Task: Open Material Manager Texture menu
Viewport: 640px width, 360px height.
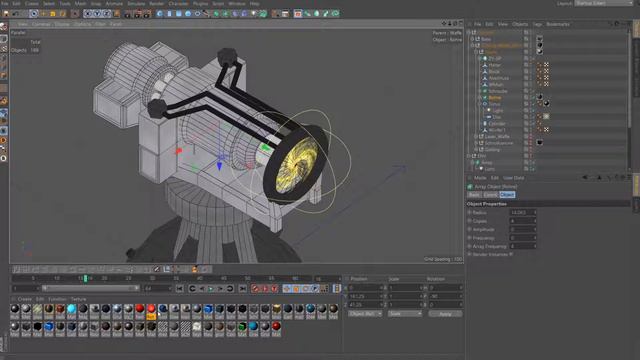Action: [x=78, y=299]
